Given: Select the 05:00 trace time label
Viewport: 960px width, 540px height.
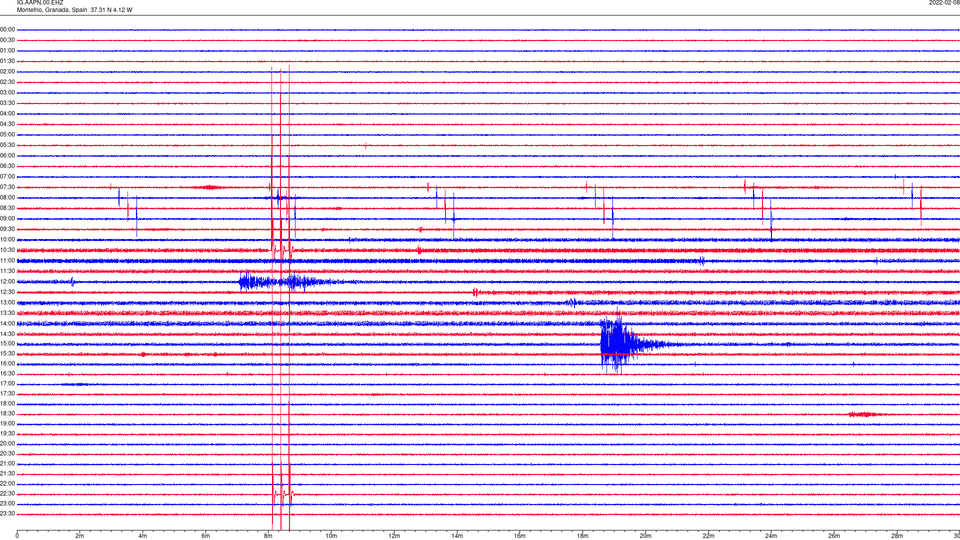Looking at the screenshot, I should (7, 135).
